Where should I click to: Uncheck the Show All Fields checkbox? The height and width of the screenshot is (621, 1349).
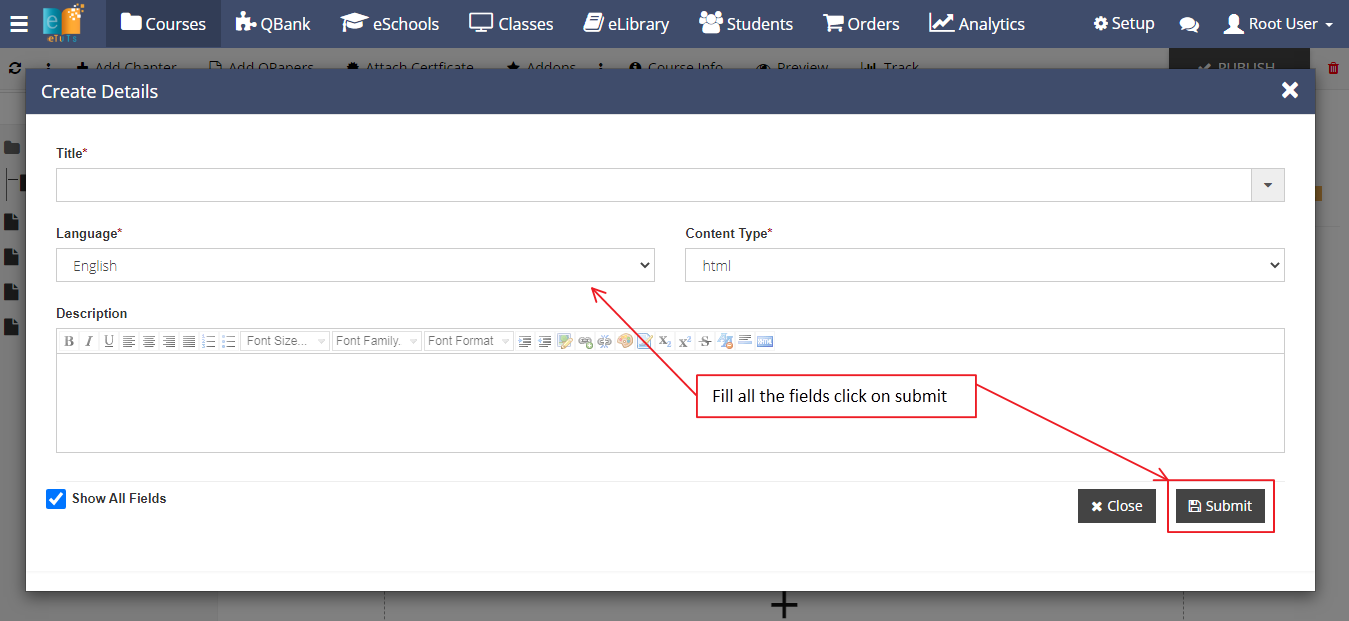point(56,498)
